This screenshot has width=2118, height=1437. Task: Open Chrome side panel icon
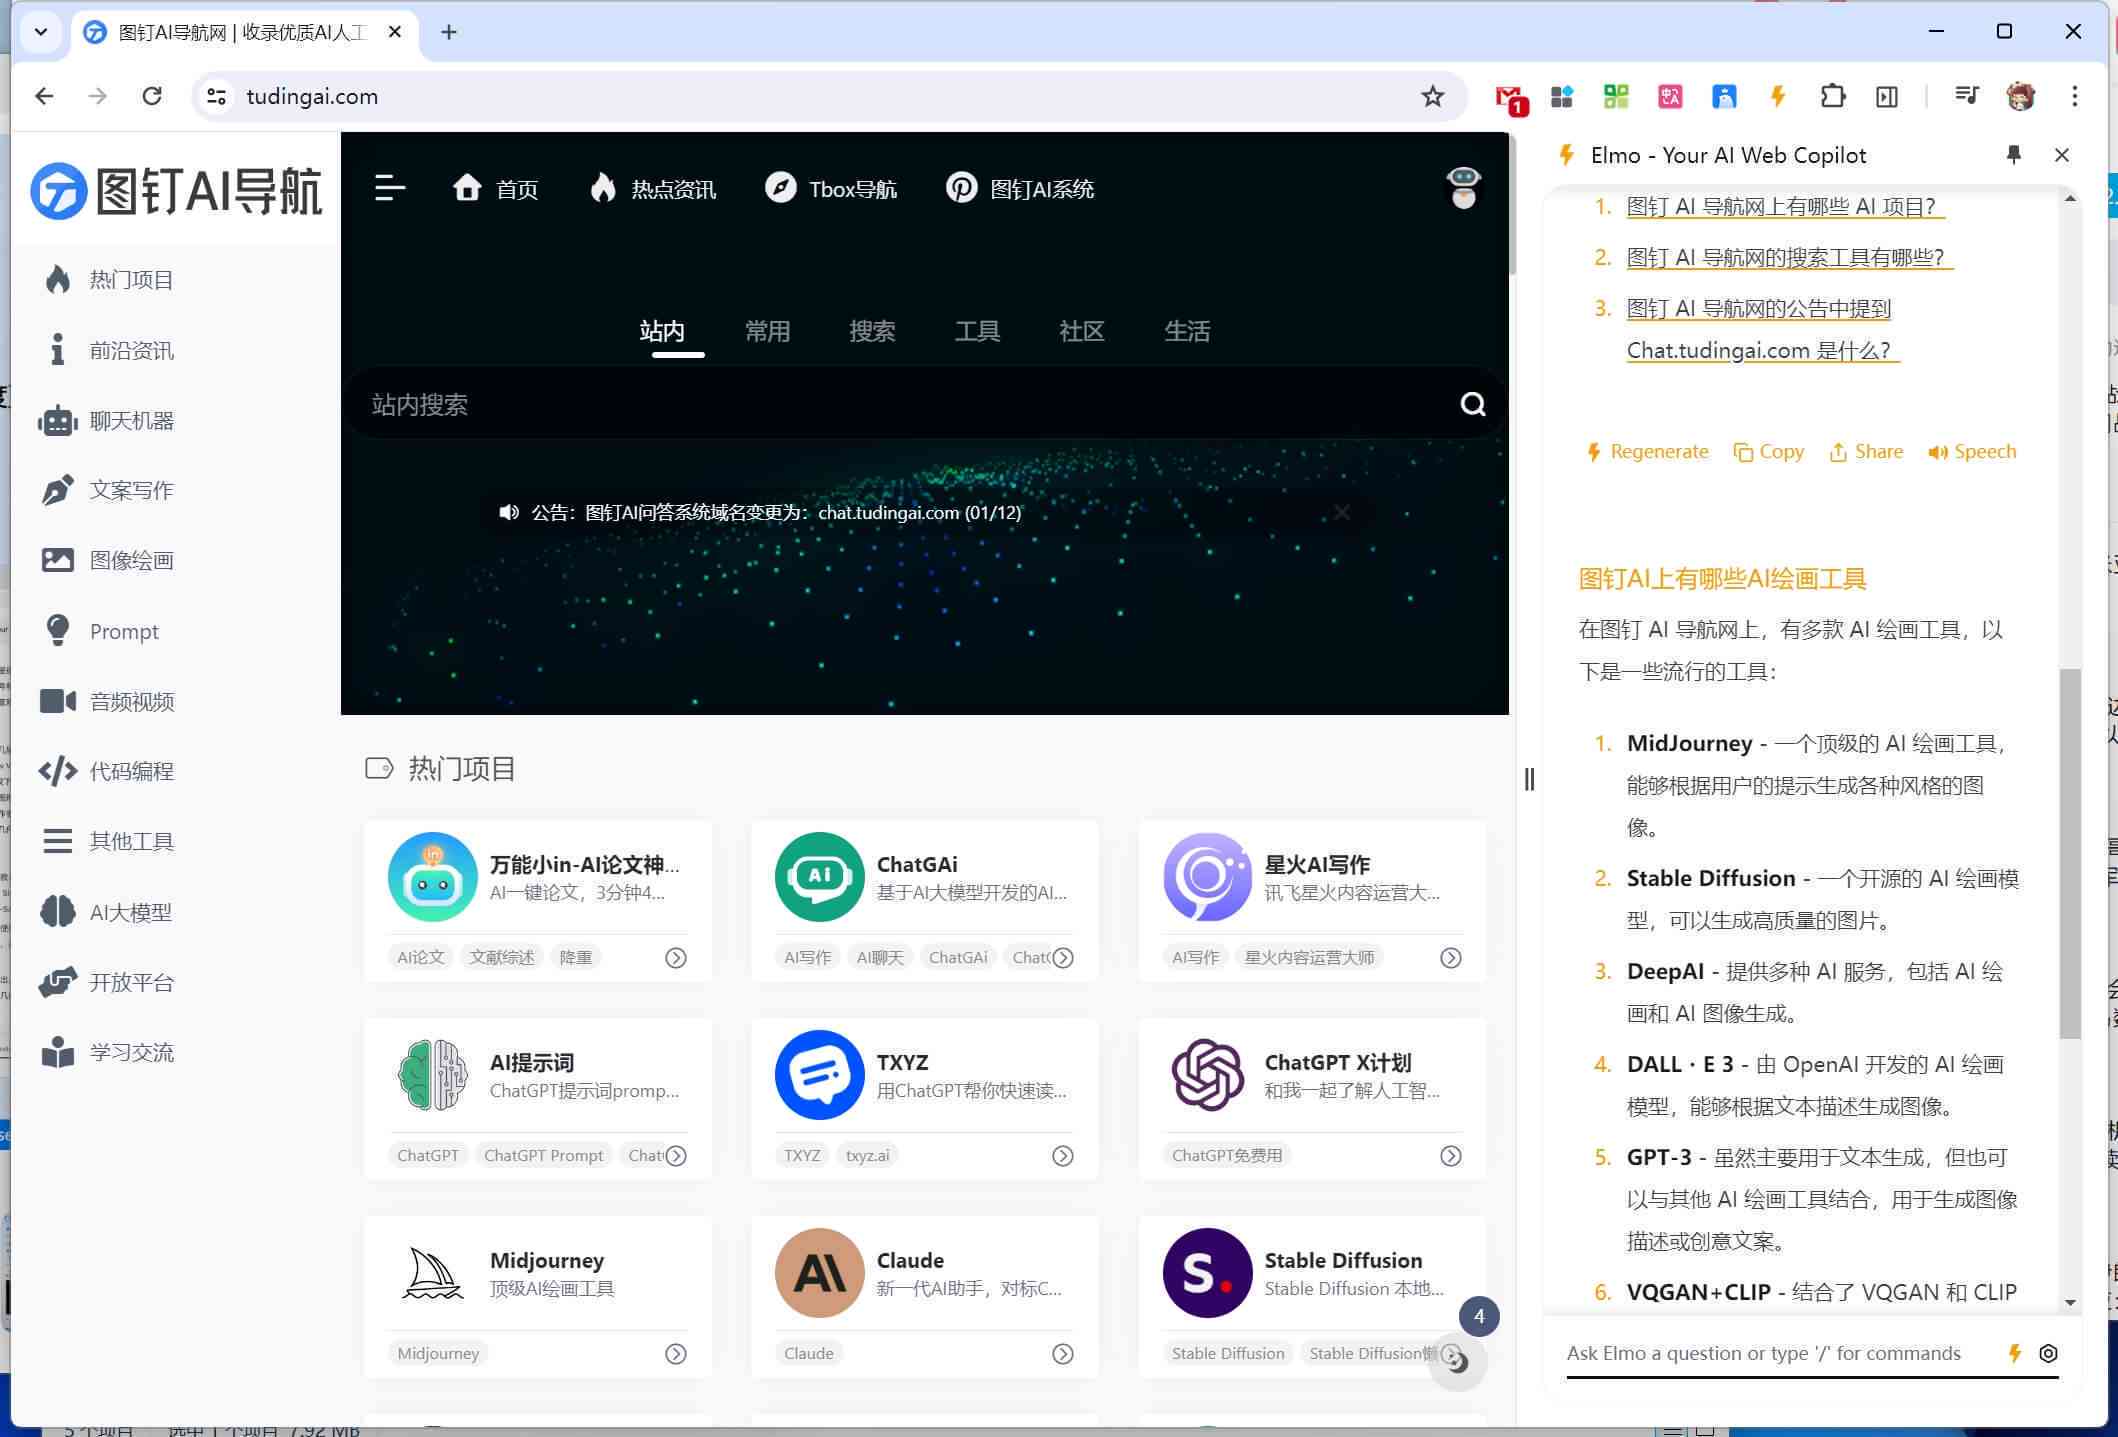(1886, 96)
